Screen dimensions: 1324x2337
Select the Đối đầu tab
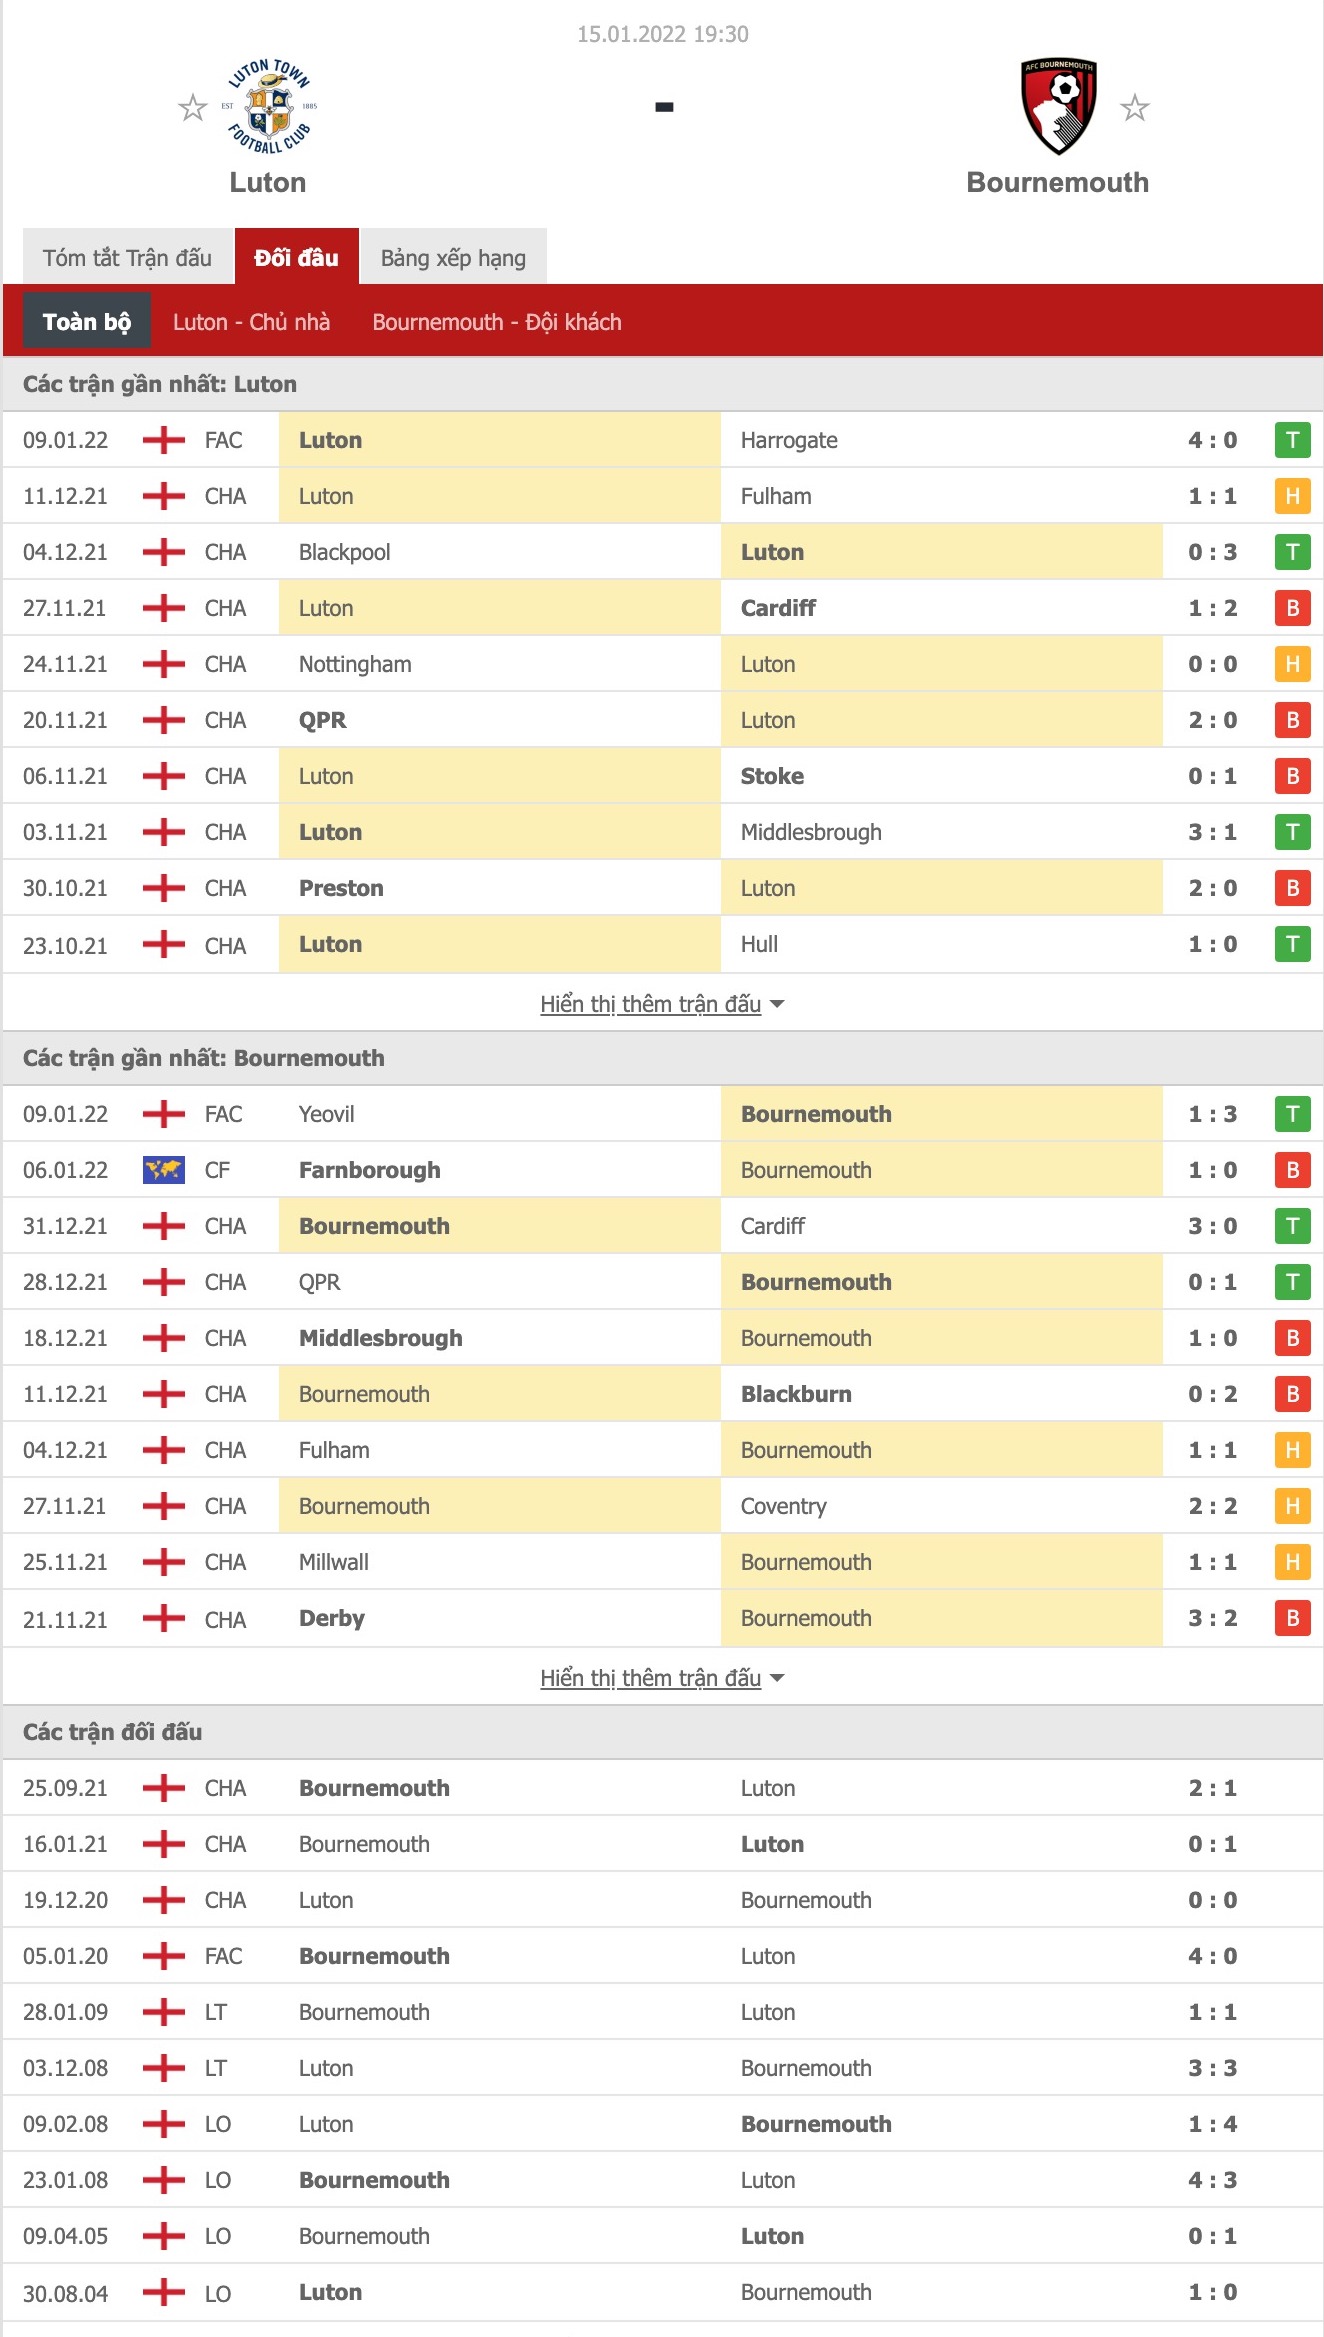click(x=296, y=258)
